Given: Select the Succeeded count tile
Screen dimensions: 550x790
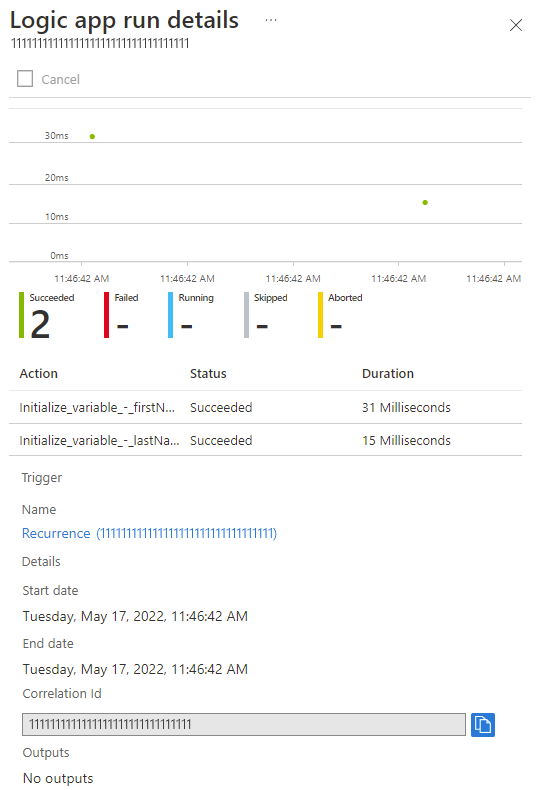Looking at the screenshot, I should tap(47, 315).
